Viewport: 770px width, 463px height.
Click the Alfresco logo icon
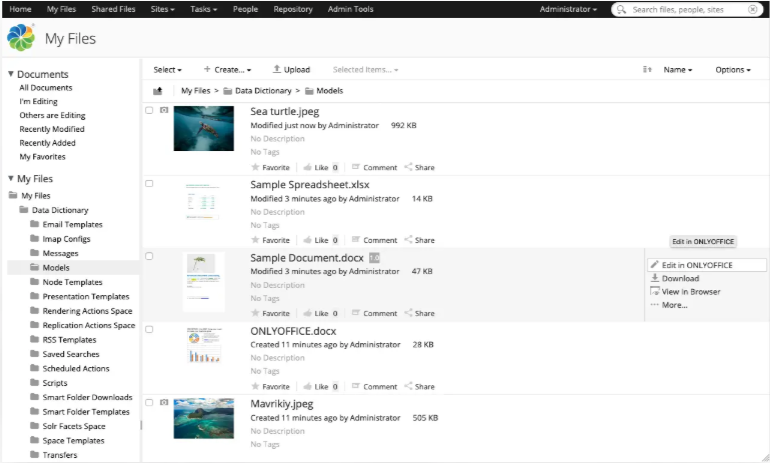(x=21, y=38)
